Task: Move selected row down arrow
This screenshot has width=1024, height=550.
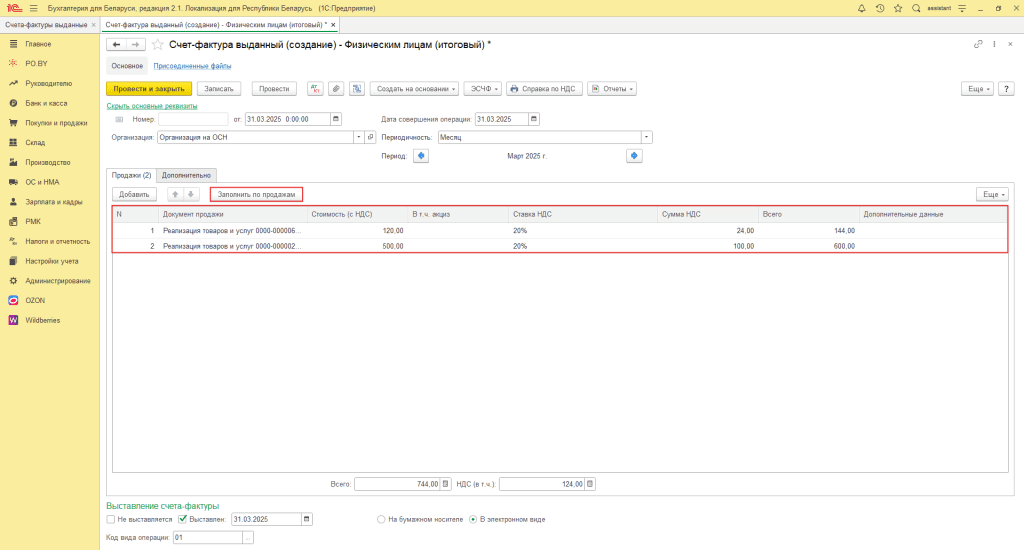Action: click(191, 194)
